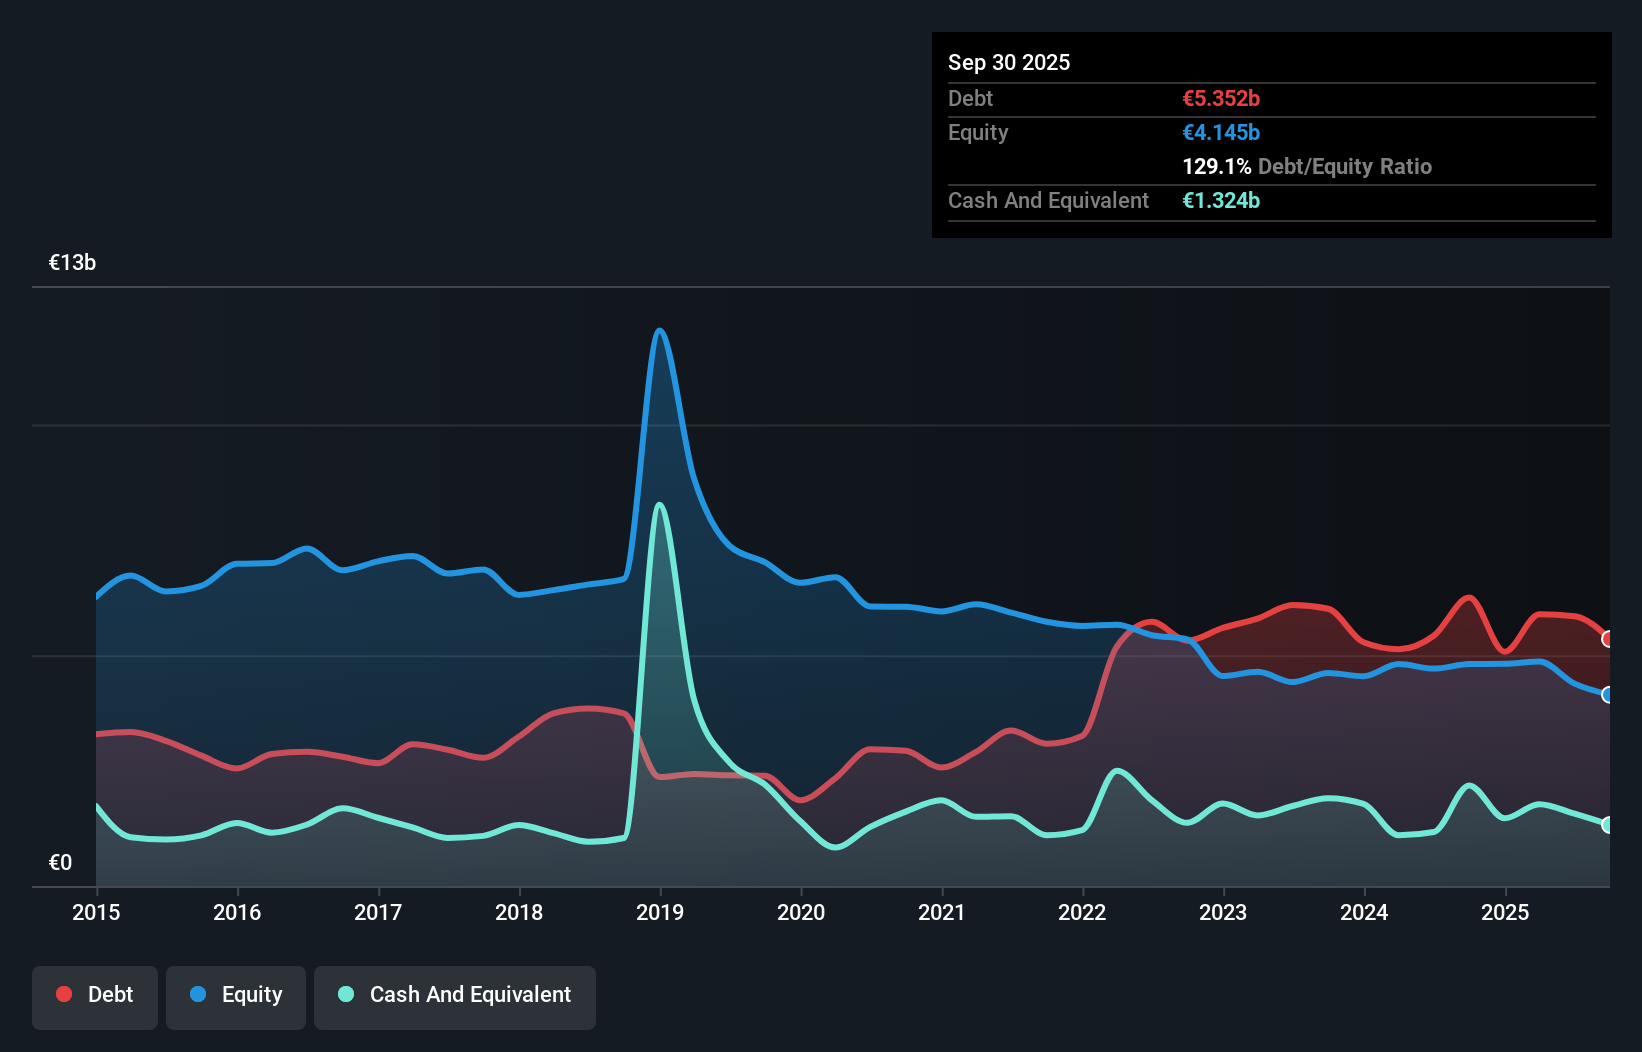Image resolution: width=1642 pixels, height=1052 pixels.
Task: Select the red Debt endpoint marker on chart
Action: 1606,637
